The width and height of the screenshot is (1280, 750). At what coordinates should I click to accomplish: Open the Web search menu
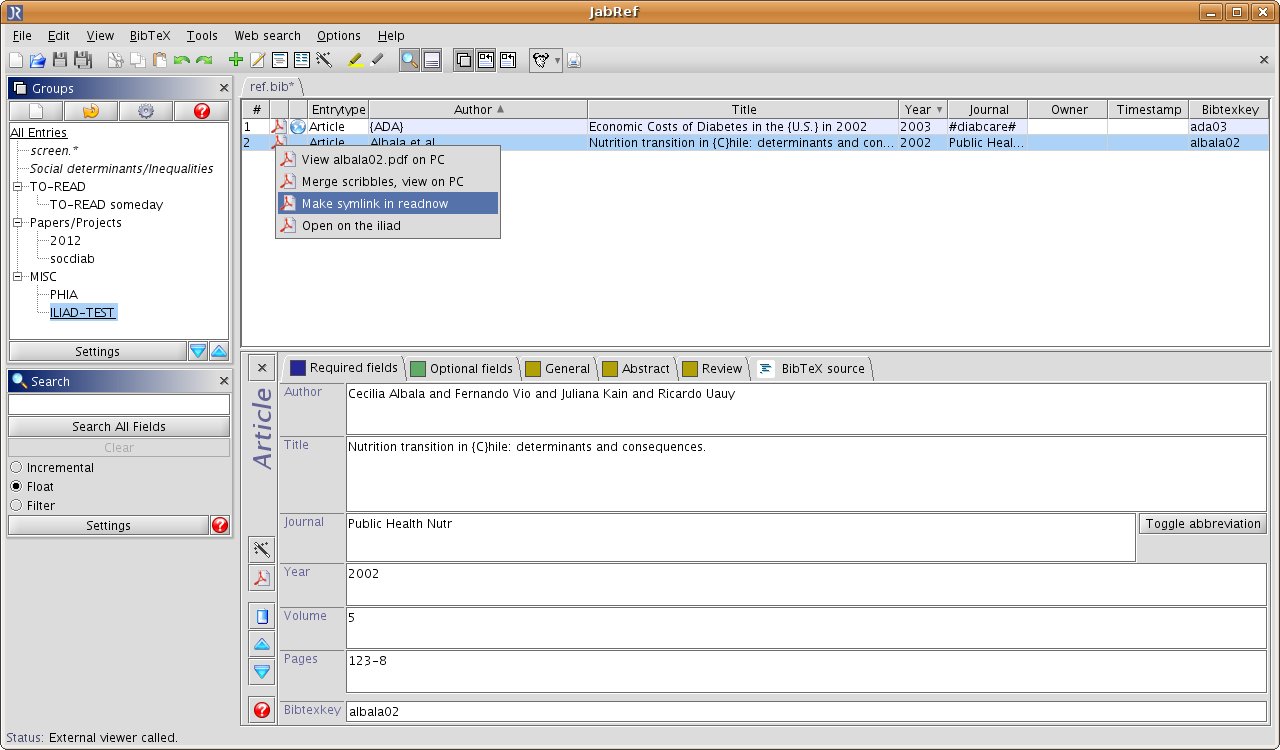tap(267, 36)
